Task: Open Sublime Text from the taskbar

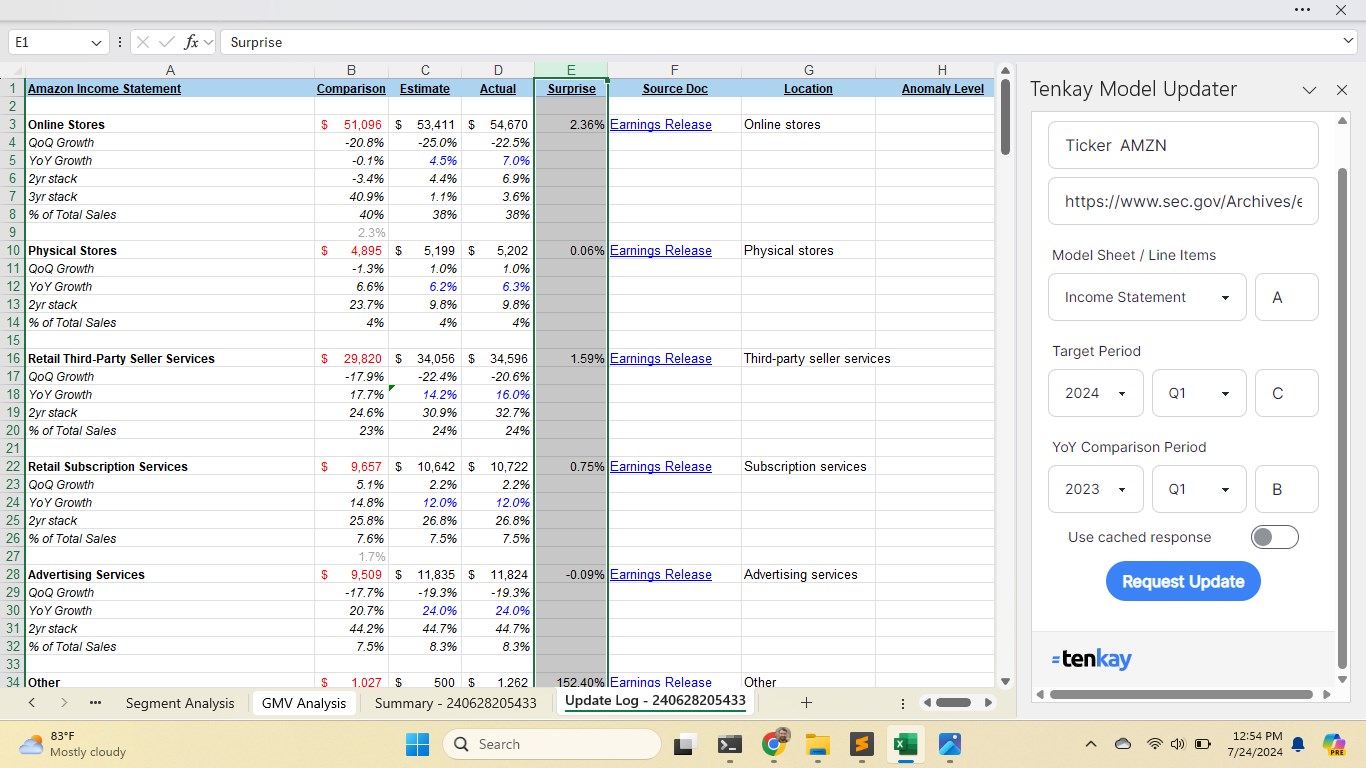Action: [x=862, y=744]
